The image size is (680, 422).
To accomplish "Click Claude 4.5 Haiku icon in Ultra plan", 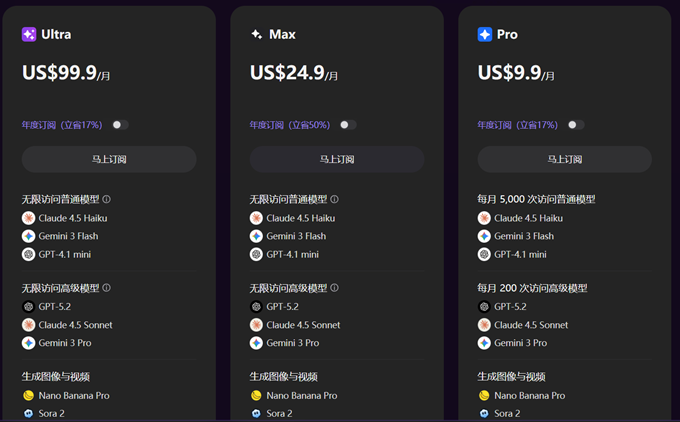I will 28,218.
